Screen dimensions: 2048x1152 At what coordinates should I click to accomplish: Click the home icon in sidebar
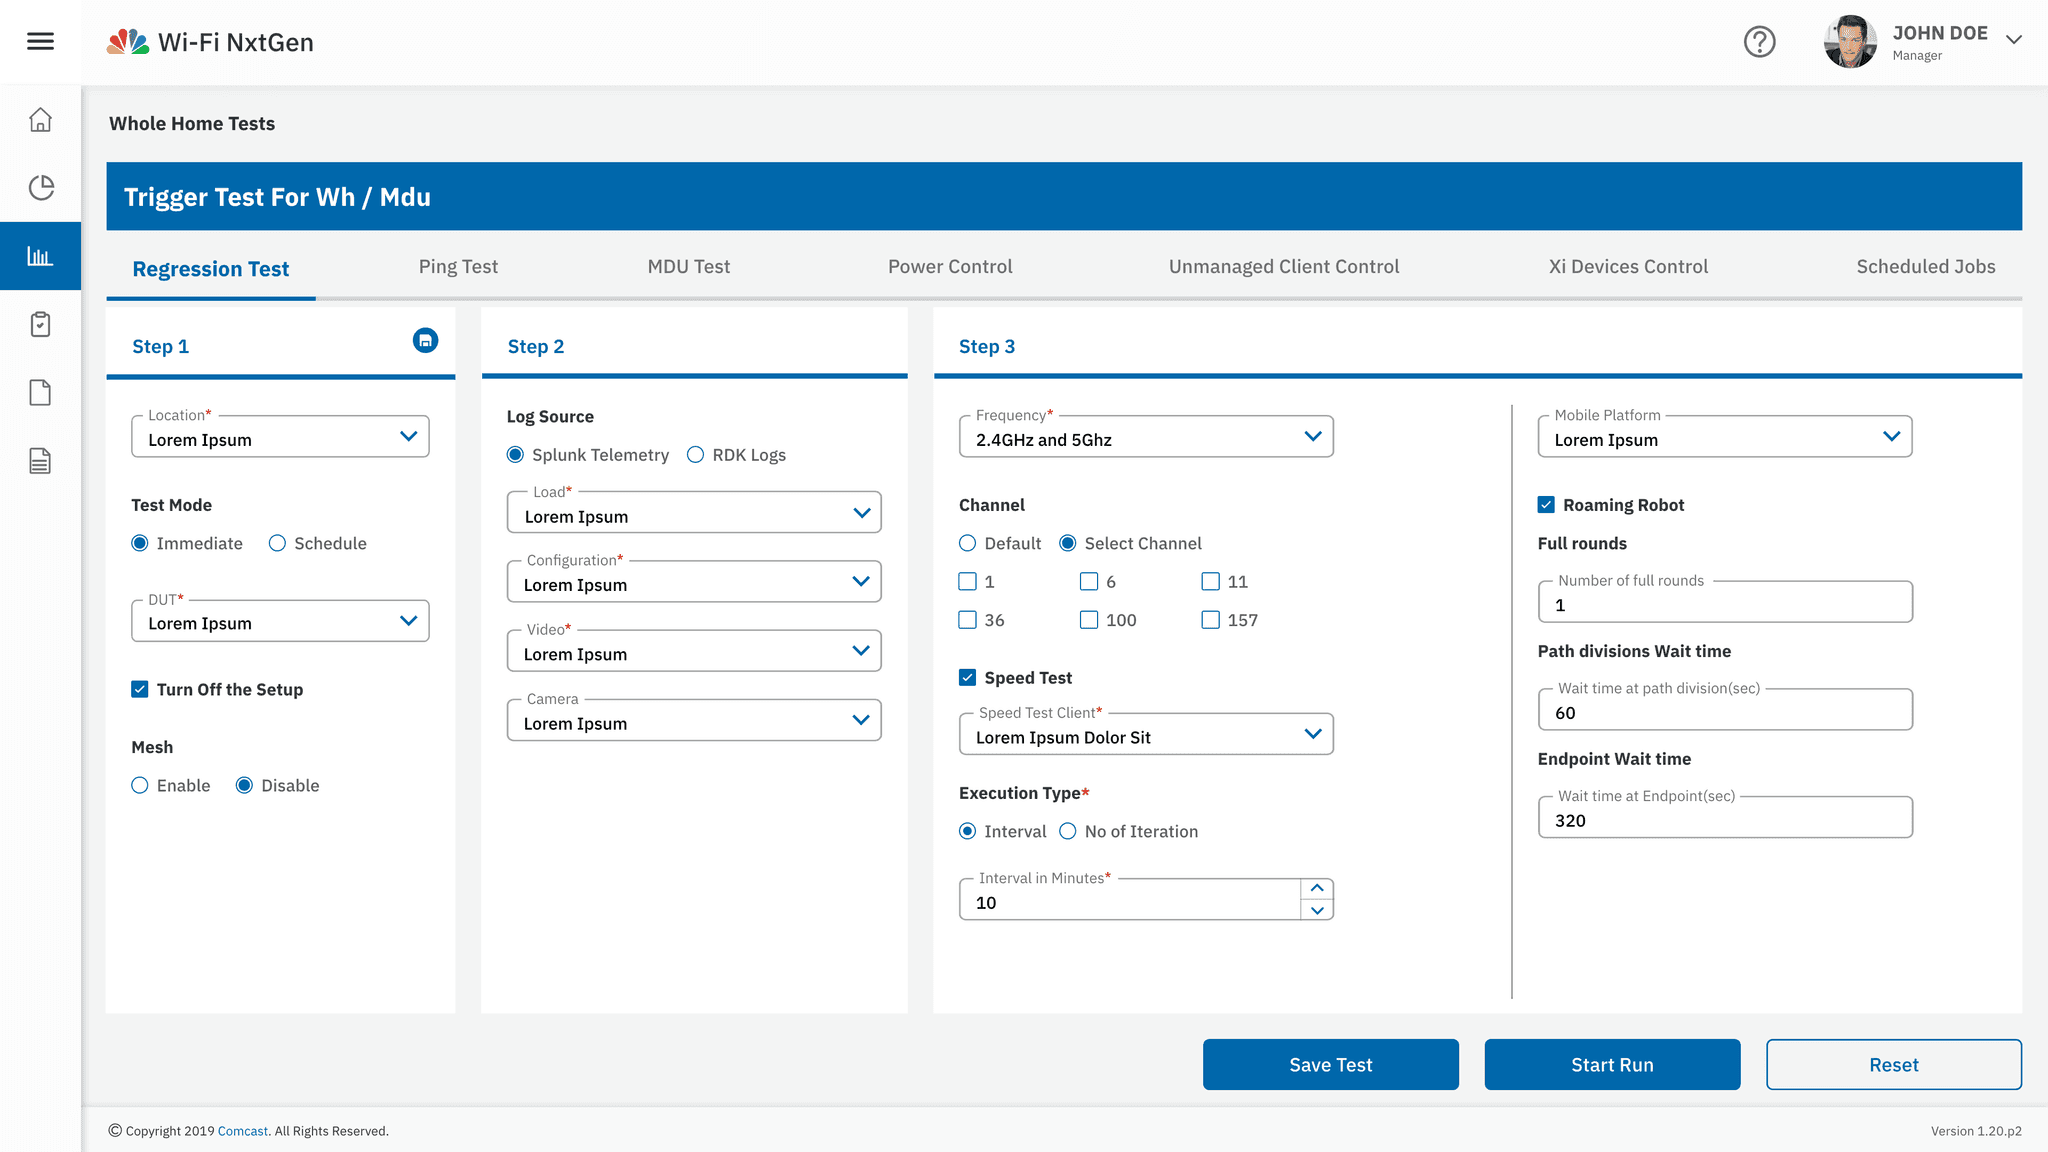(40, 120)
